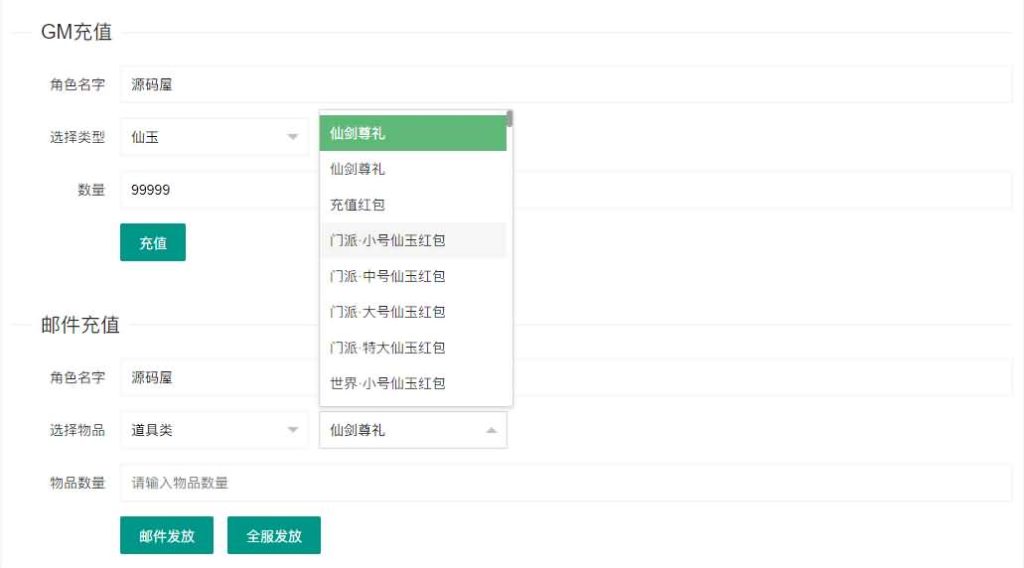Choose 门派·大号仙玉红包 from the list

[412, 312]
